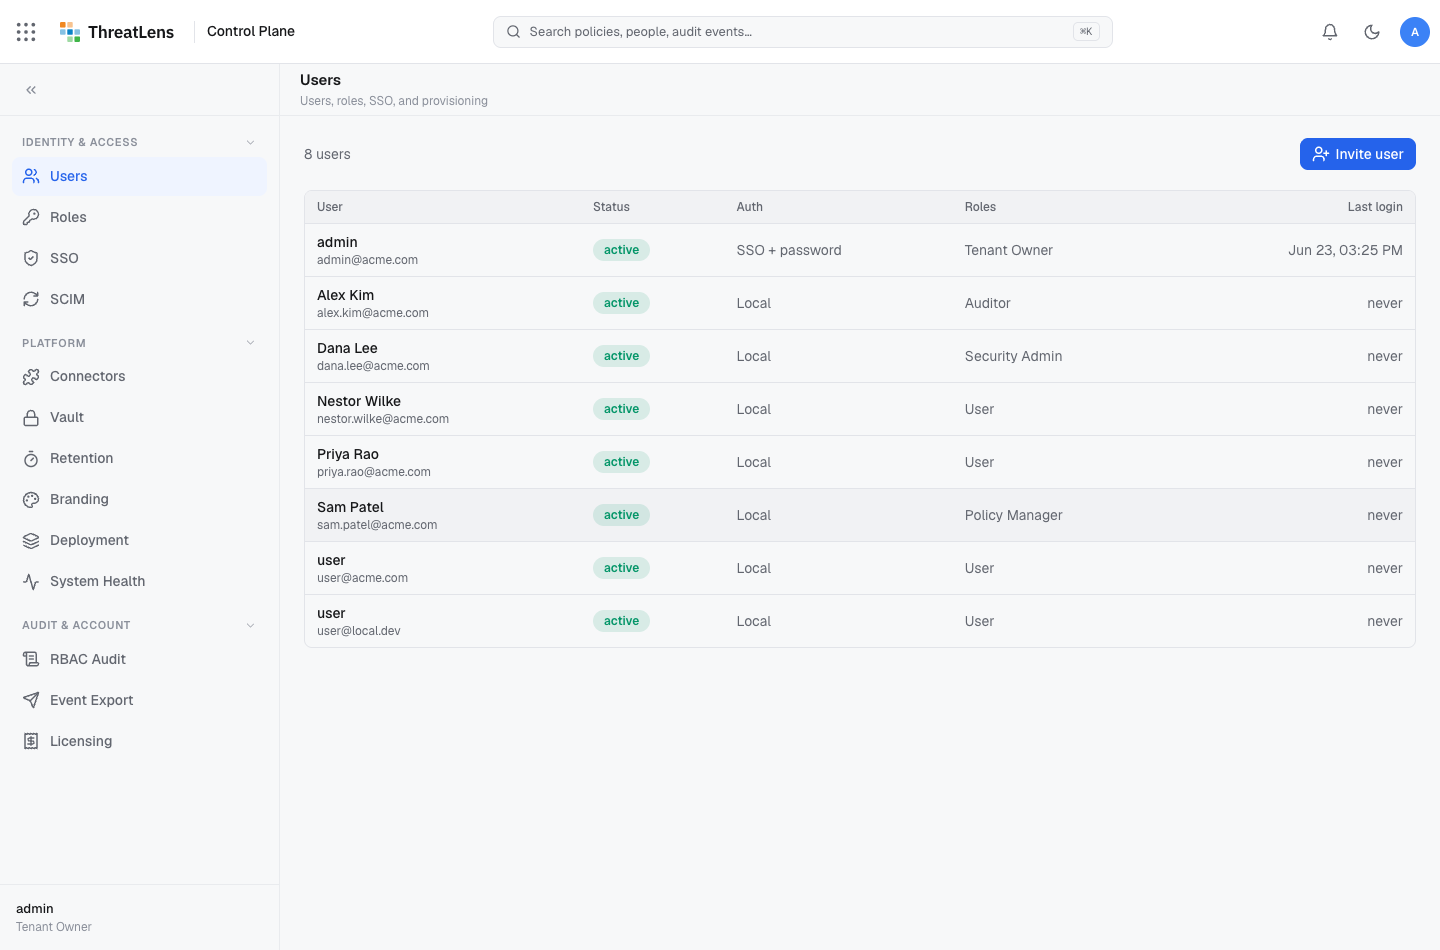Screen dimensions: 1440x950
Task: Open the Deployment page
Action: pyautogui.click(x=139, y=540)
